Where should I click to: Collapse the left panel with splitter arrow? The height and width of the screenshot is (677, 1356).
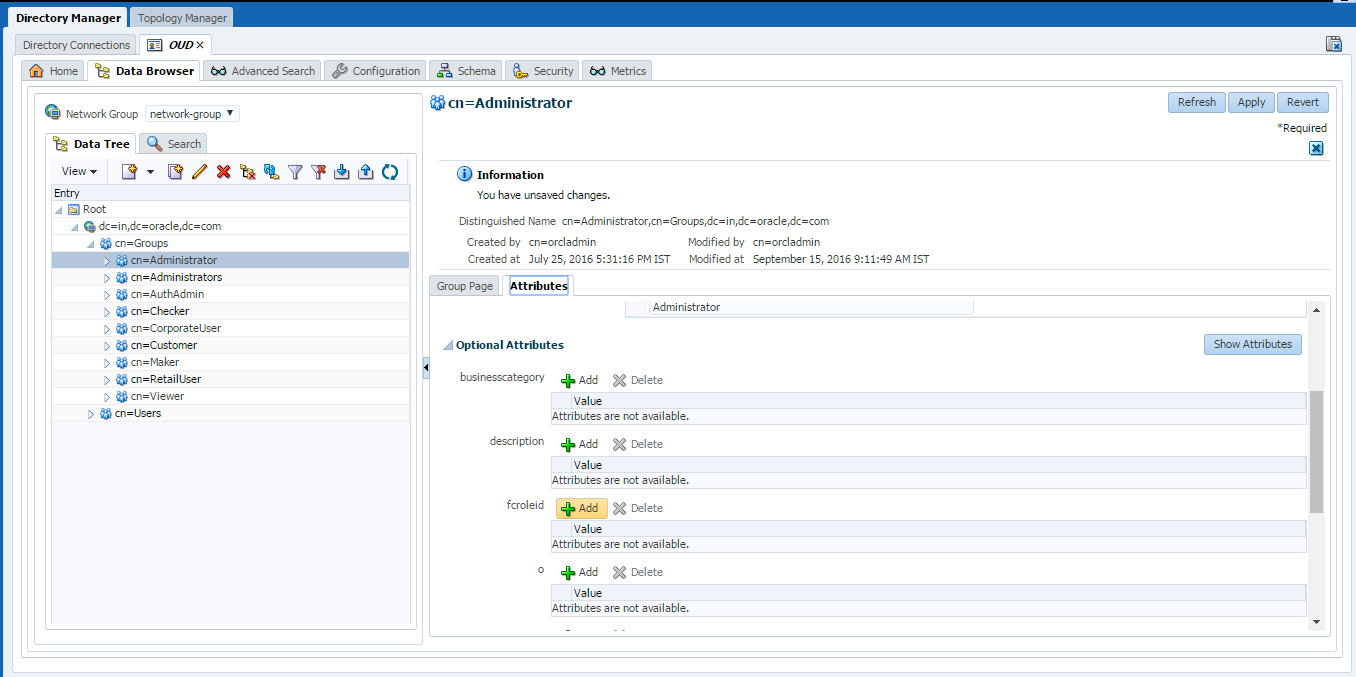[x=426, y=370]
